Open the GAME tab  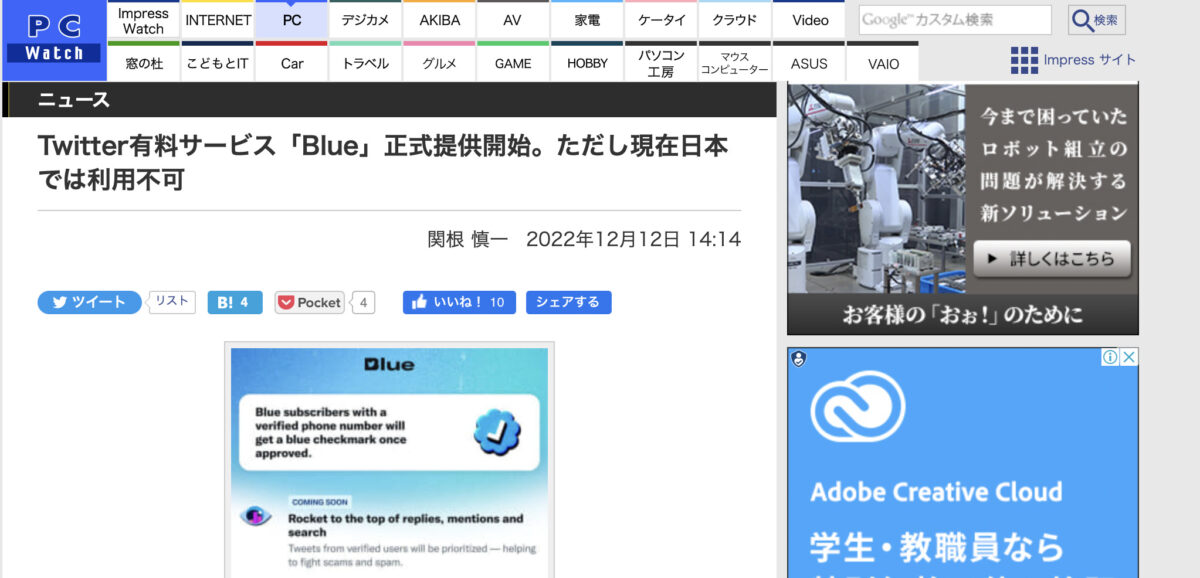click(513, 62)
